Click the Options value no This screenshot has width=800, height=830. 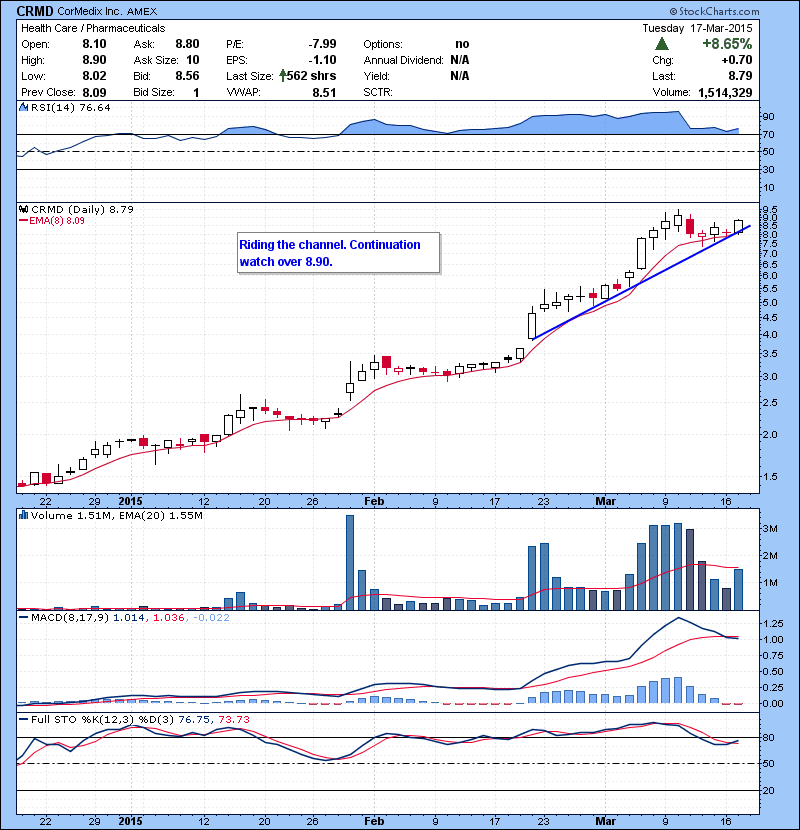coord(462,44)
